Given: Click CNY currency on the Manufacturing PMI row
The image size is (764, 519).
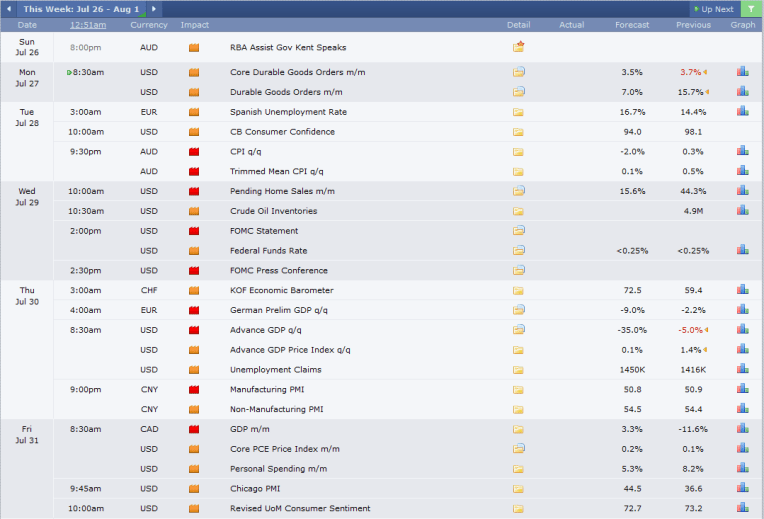Looking at the screenshot, I should point(149,389).
